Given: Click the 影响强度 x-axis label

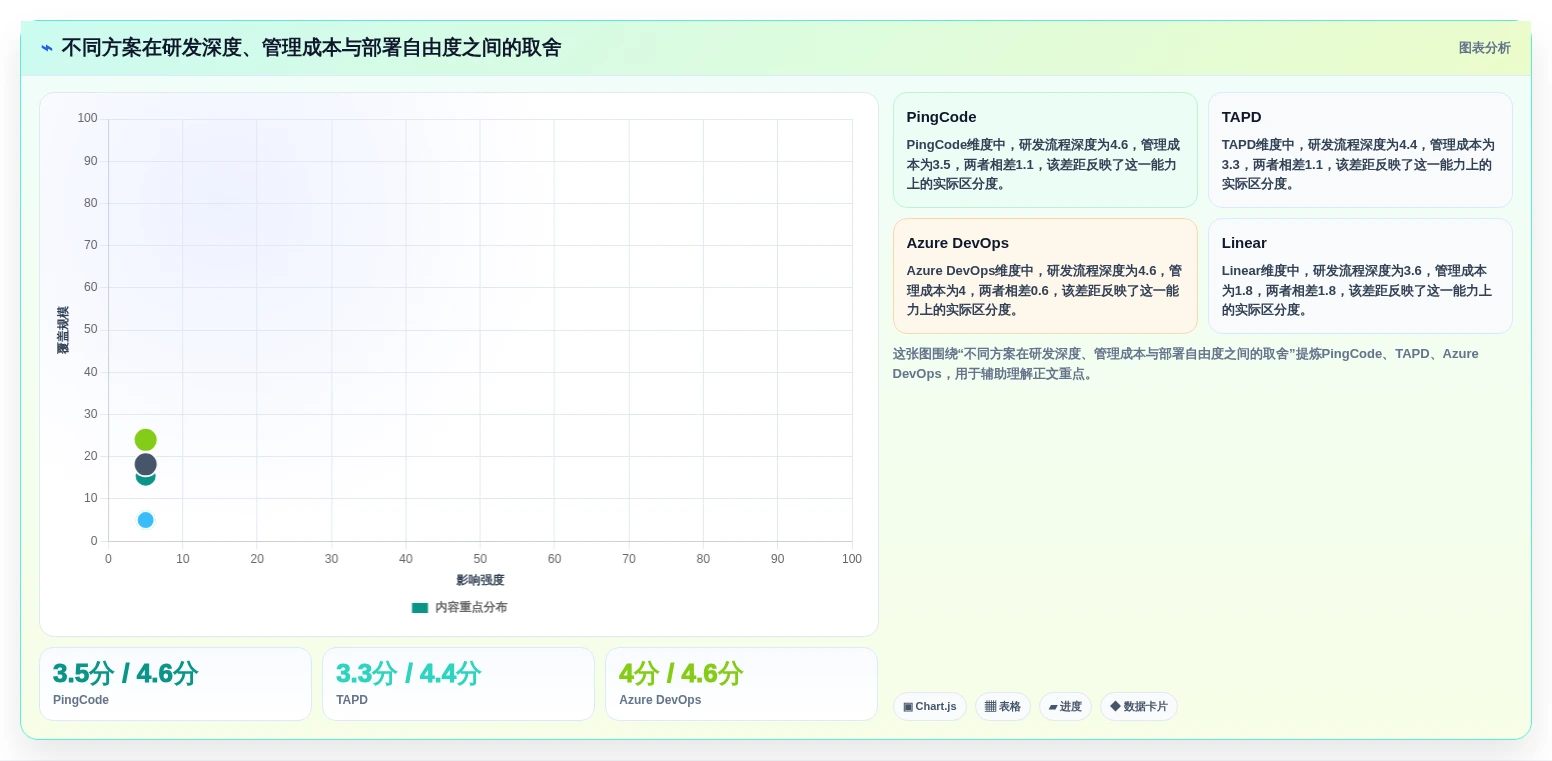Looking at the screenshot, I should 480,581.
